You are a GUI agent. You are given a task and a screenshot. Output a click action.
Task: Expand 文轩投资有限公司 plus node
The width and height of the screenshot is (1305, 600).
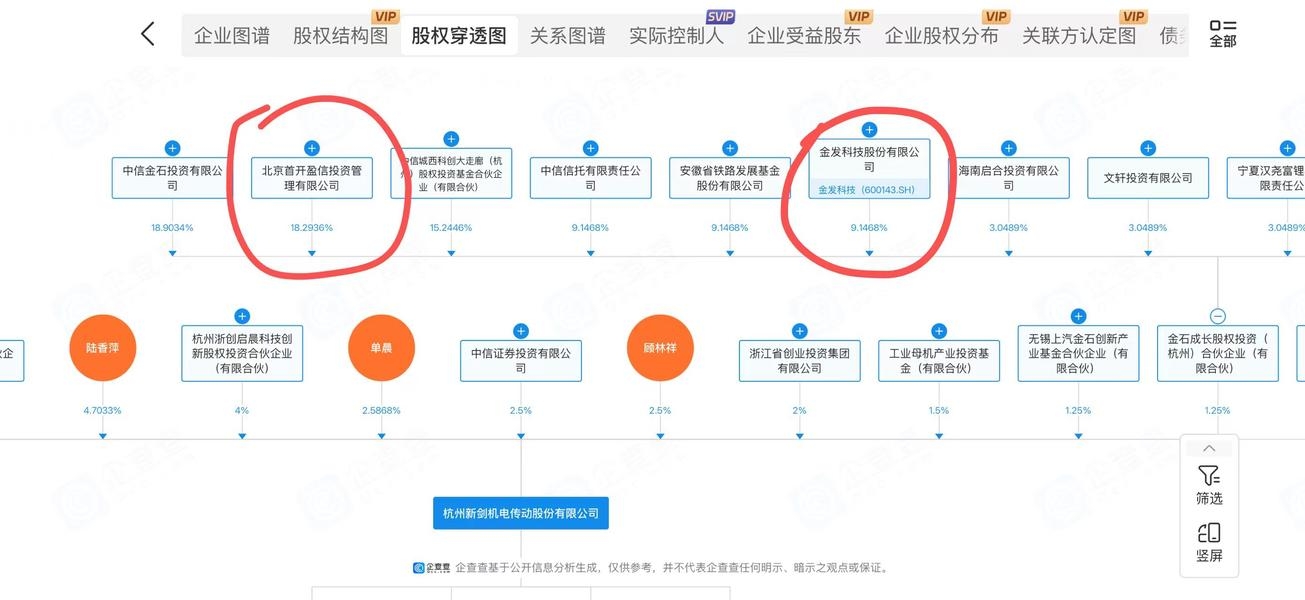[1148, 148]
